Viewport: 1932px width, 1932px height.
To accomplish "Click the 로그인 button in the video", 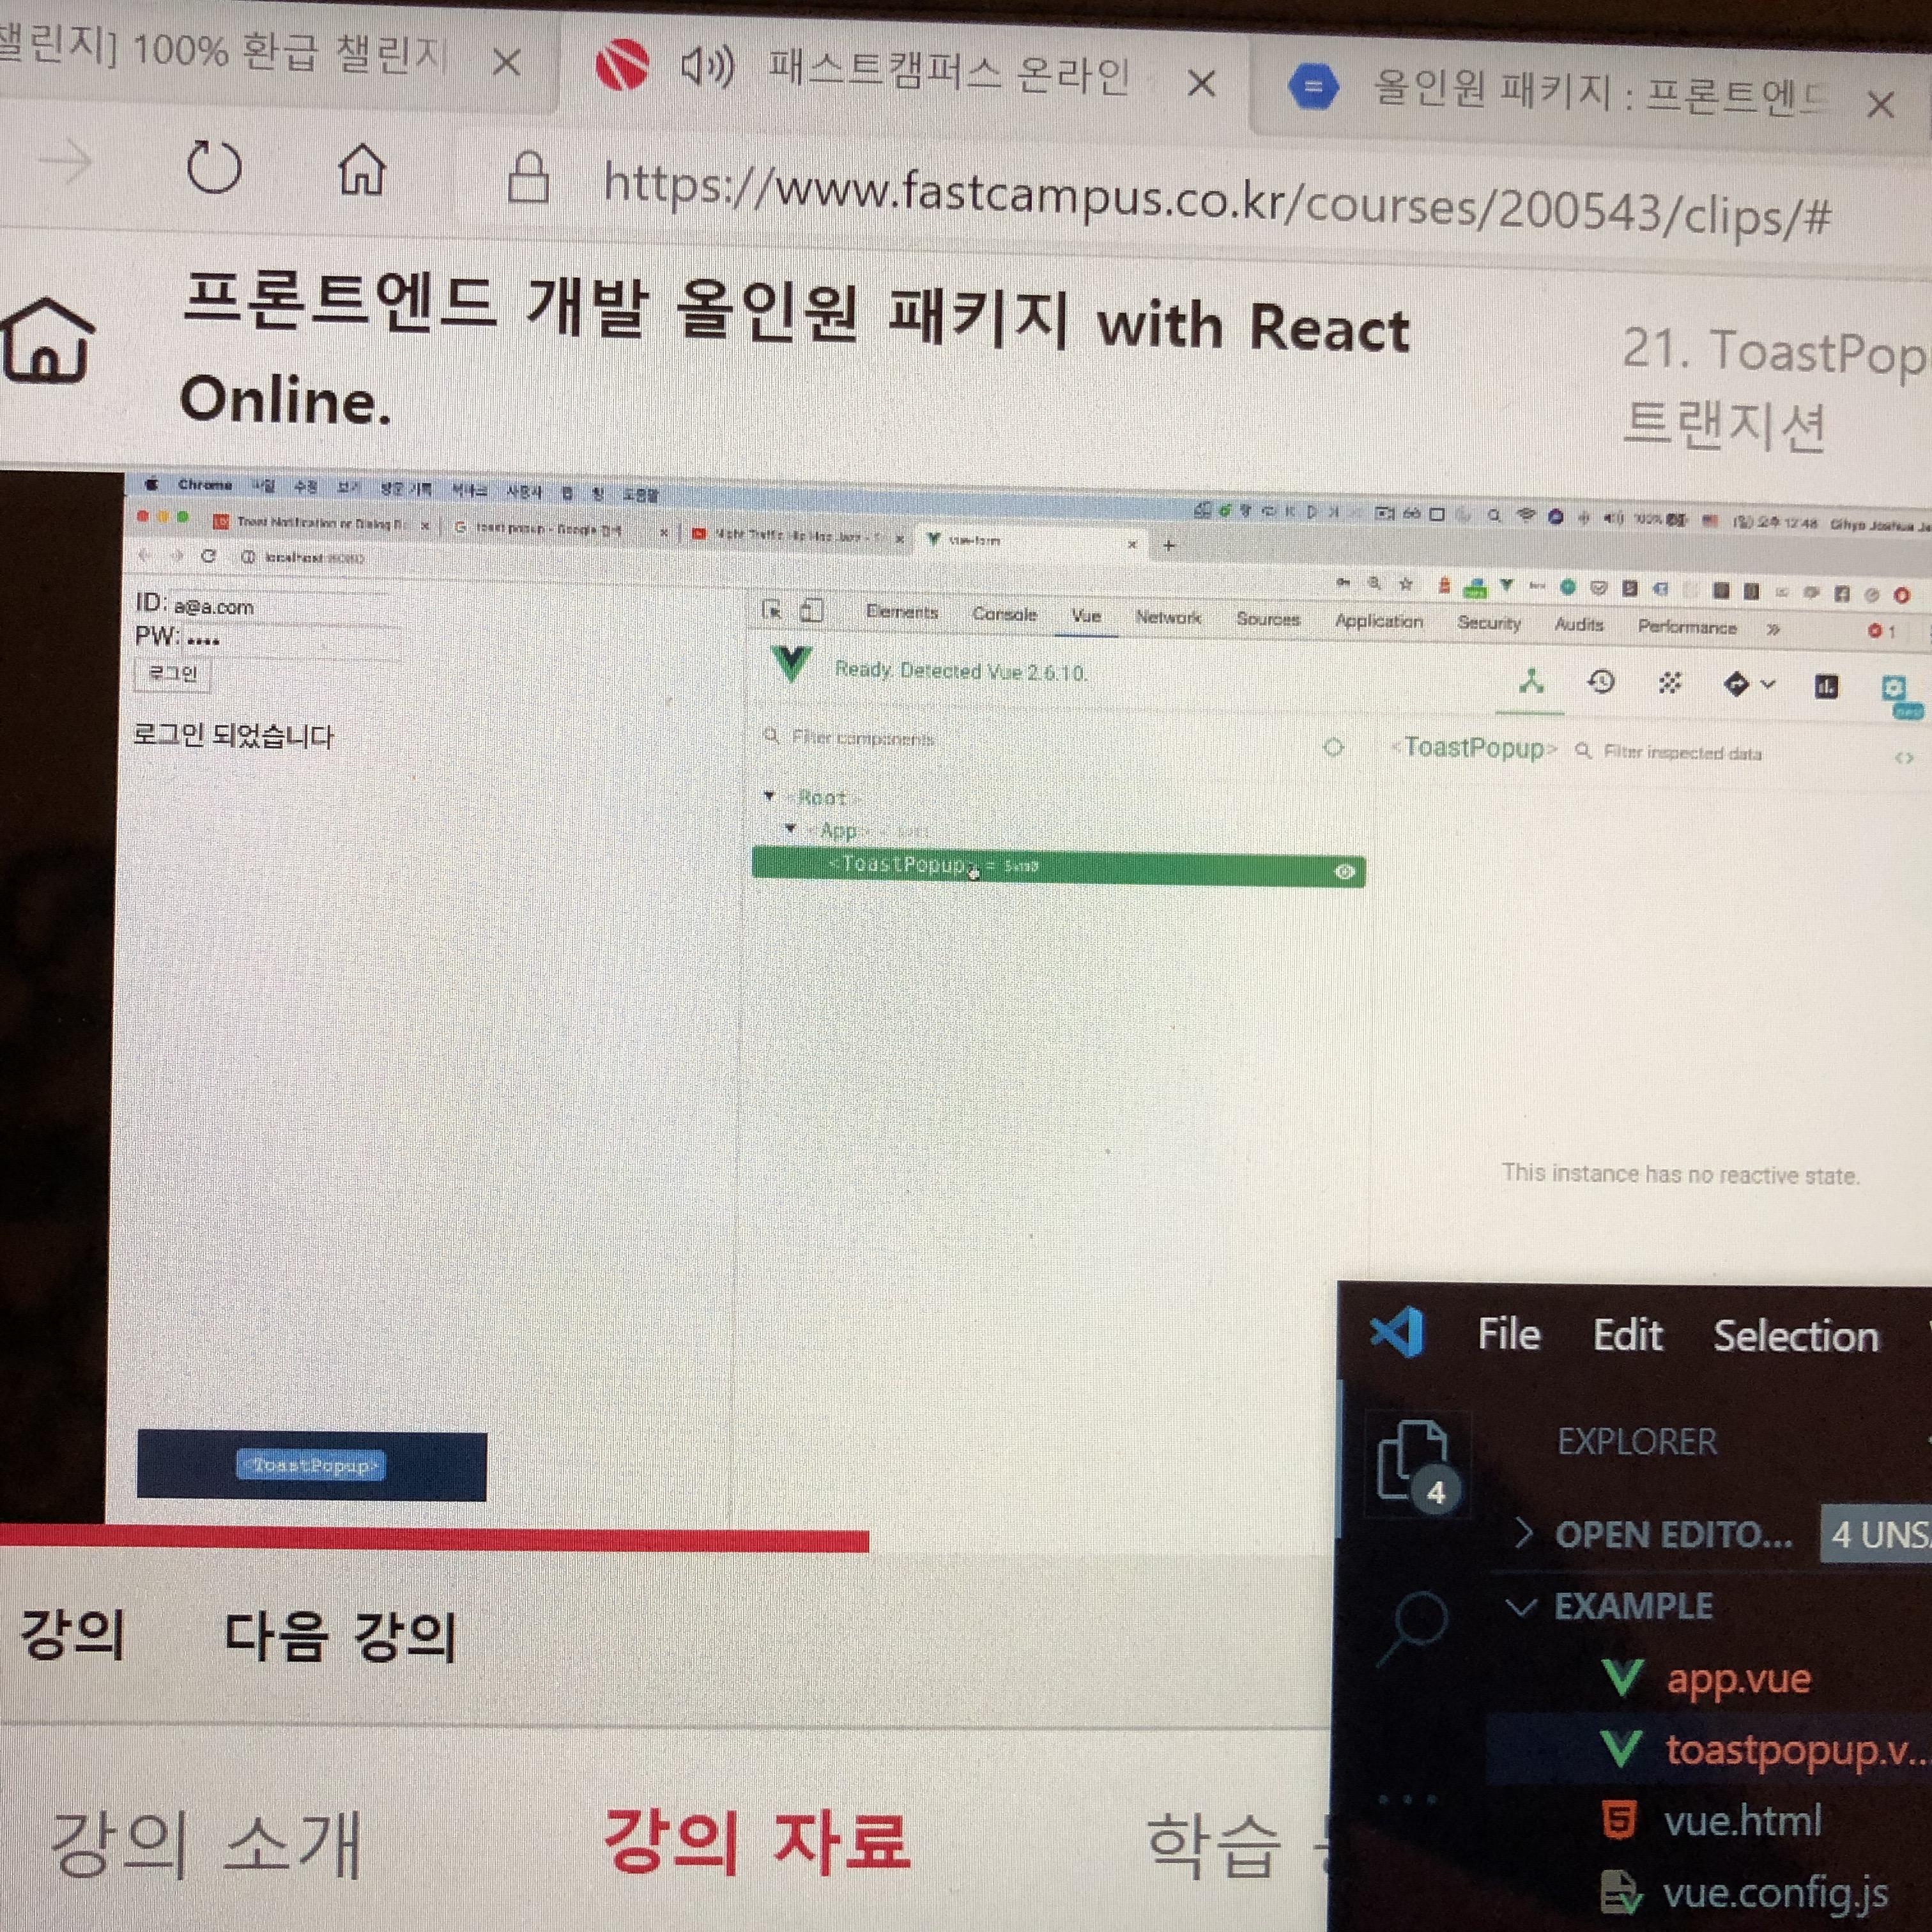I will pyautogui.click(x=173, y=673).
